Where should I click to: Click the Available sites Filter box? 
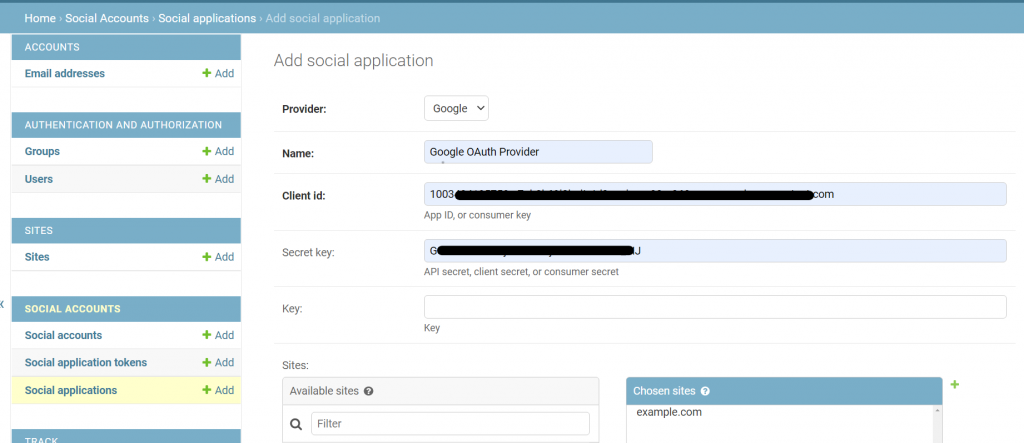pyautogui.click(x=450, y=424)
